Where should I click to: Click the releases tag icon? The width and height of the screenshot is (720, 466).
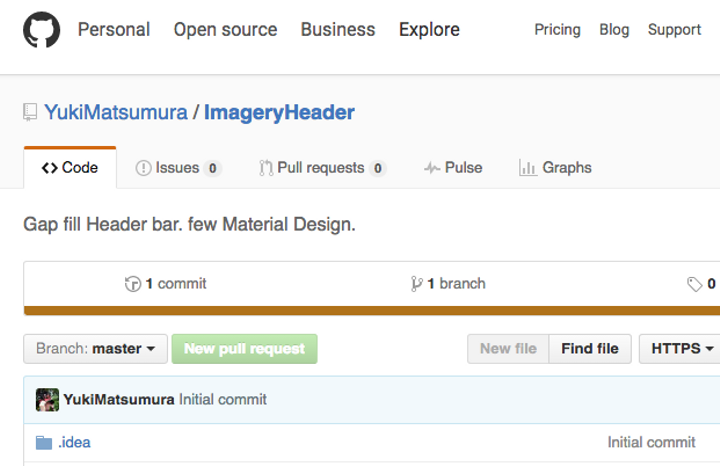(x=695, y=284)
